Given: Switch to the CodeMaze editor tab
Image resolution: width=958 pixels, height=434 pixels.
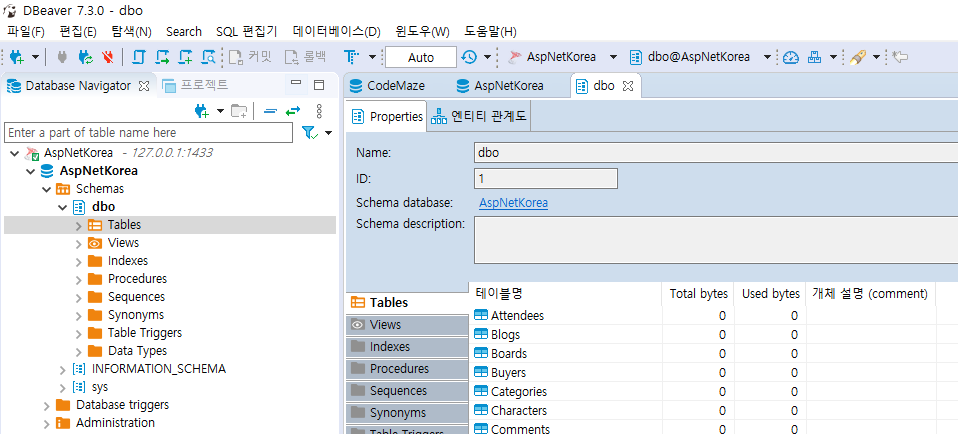Looking at the screenshot, I should point(388,86).
